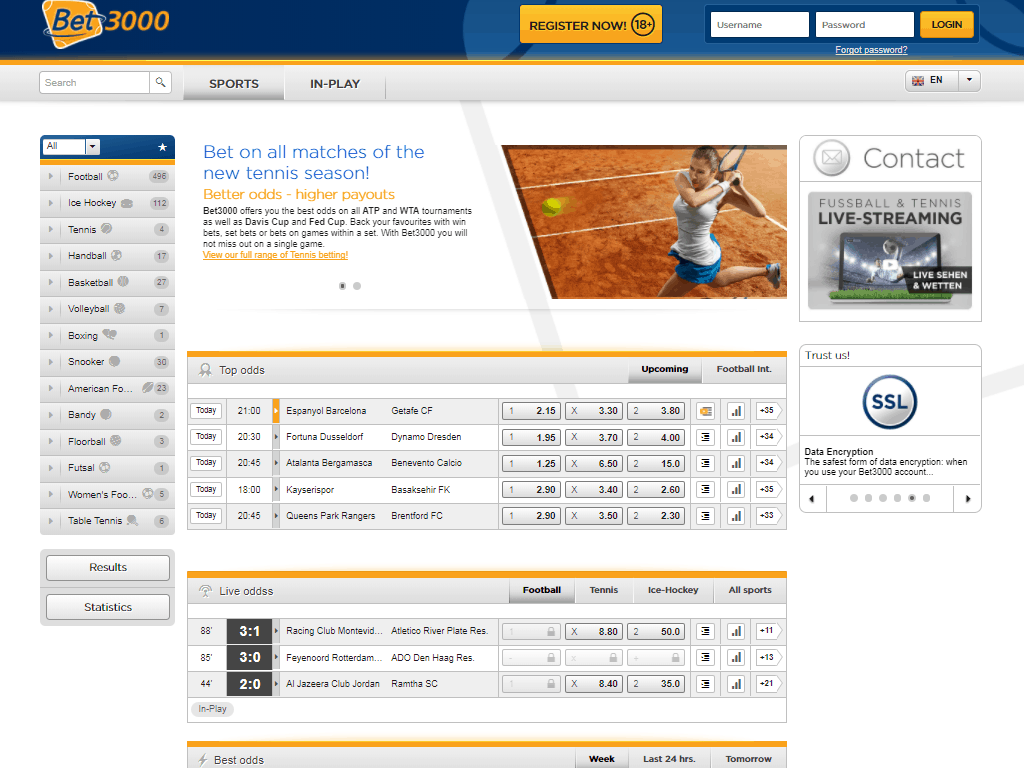Open statistics icon for Queens Park Rangers match

736,516
